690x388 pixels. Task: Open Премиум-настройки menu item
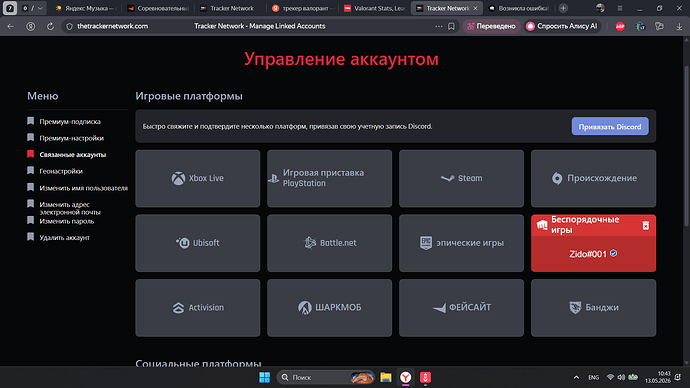point(72,138)
